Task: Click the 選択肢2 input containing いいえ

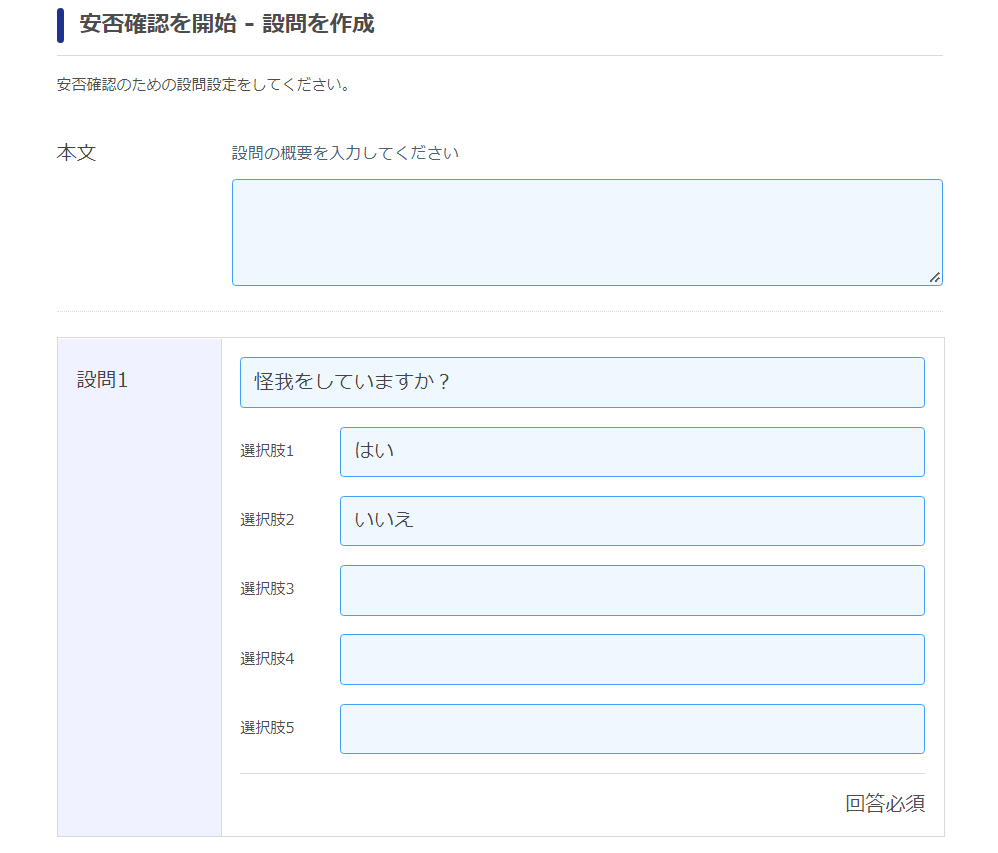Action: click(632, 521)
